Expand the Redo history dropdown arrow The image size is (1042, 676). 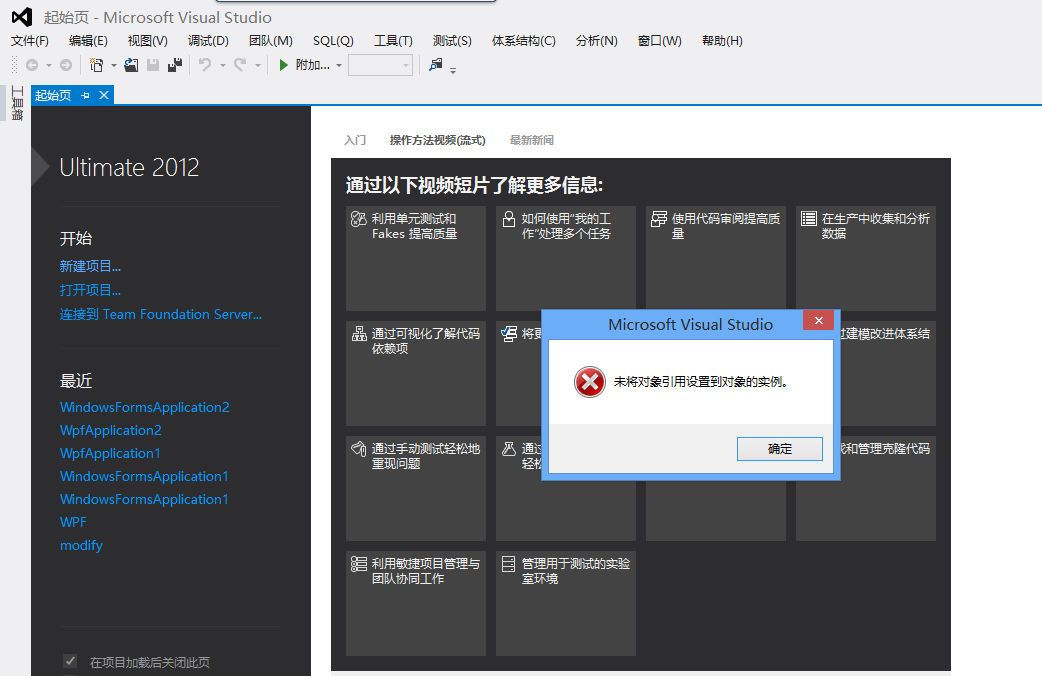point(258,66)
